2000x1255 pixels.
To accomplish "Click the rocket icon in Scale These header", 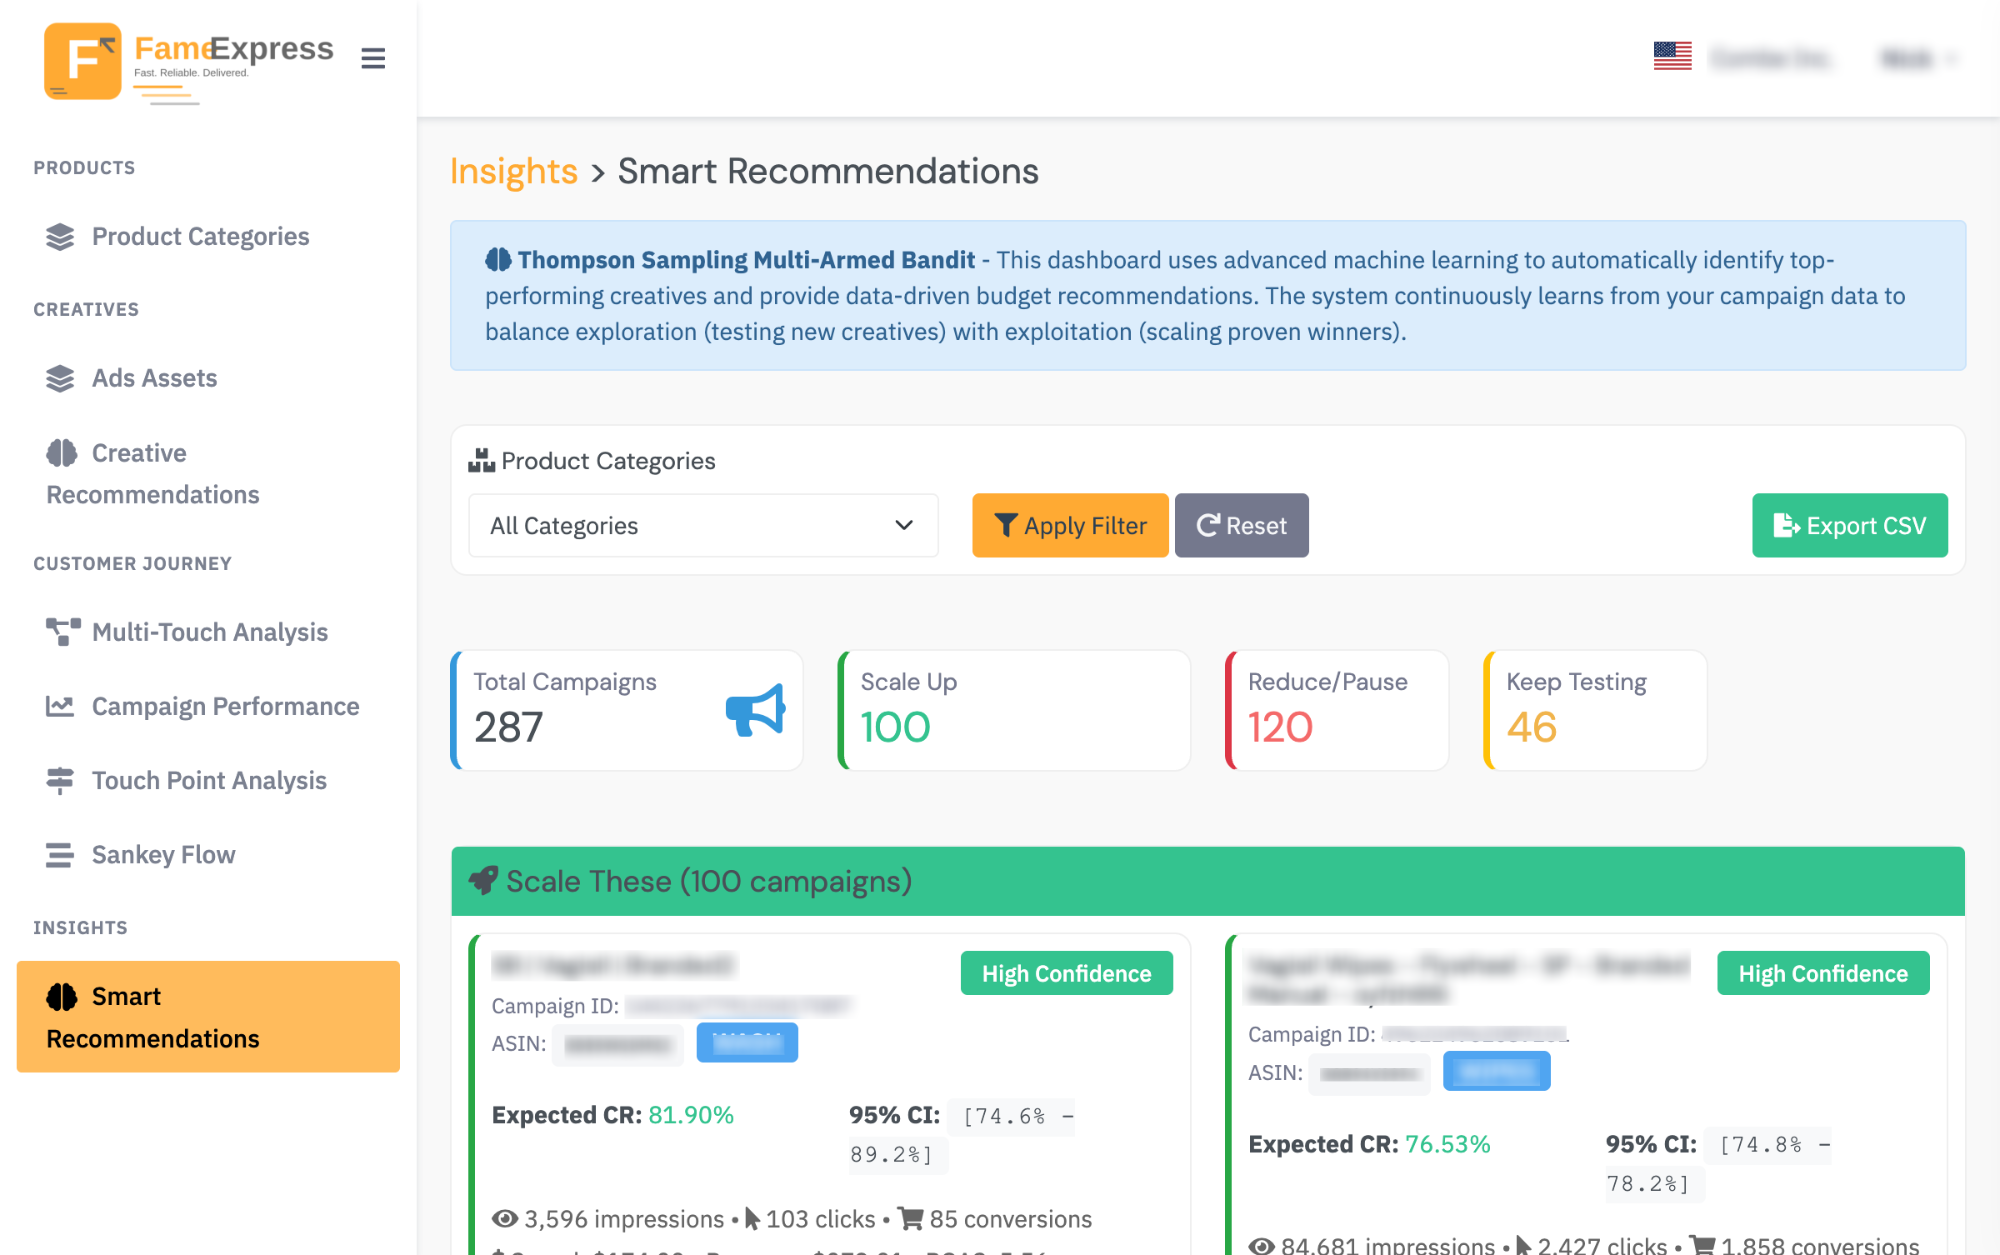I will point(485,881).
